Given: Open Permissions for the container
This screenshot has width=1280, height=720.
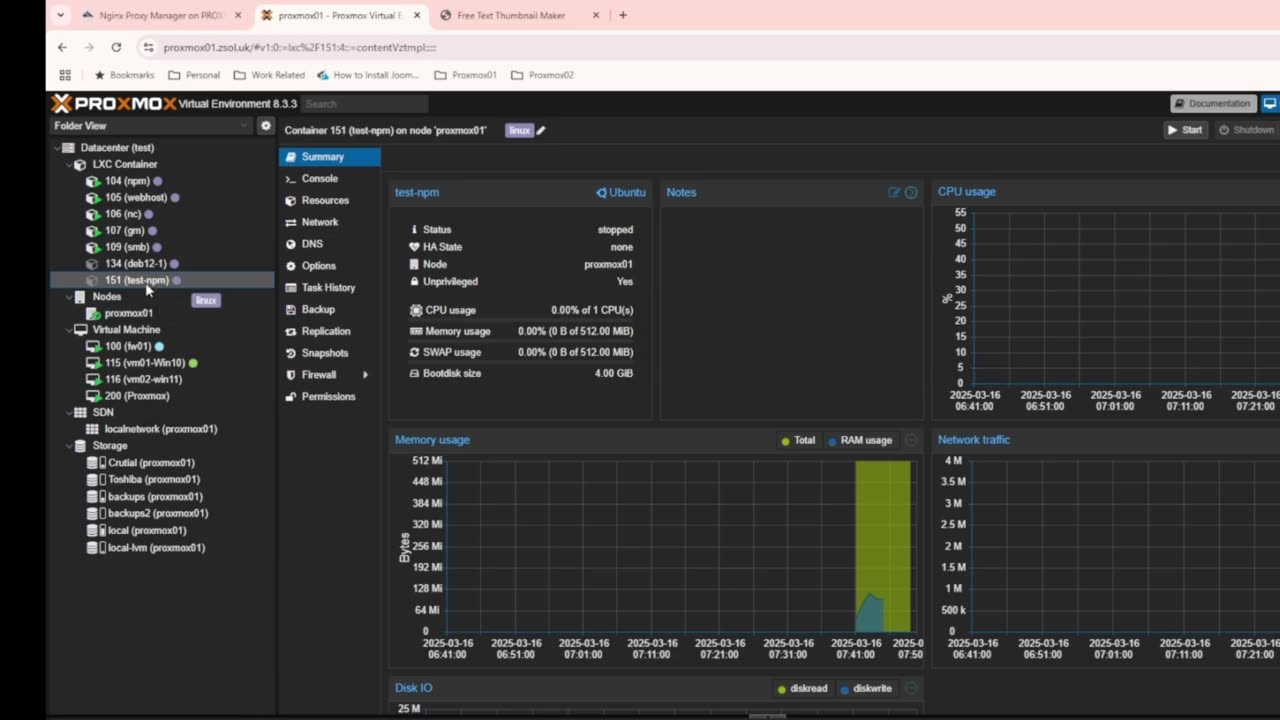Looking at the screenshot, I should click(x=329, y=397).
